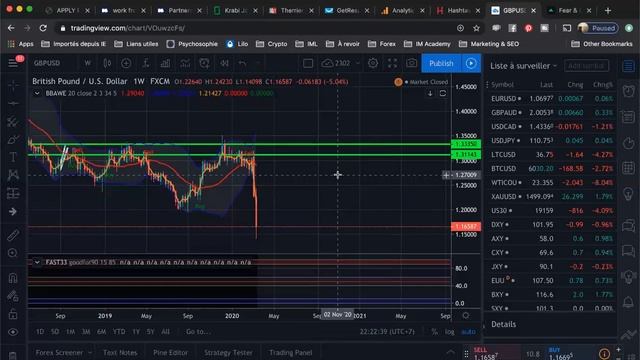Select the XAUUSD watchlist row
This screenshot has height=360, width=640.
point(552,196)
